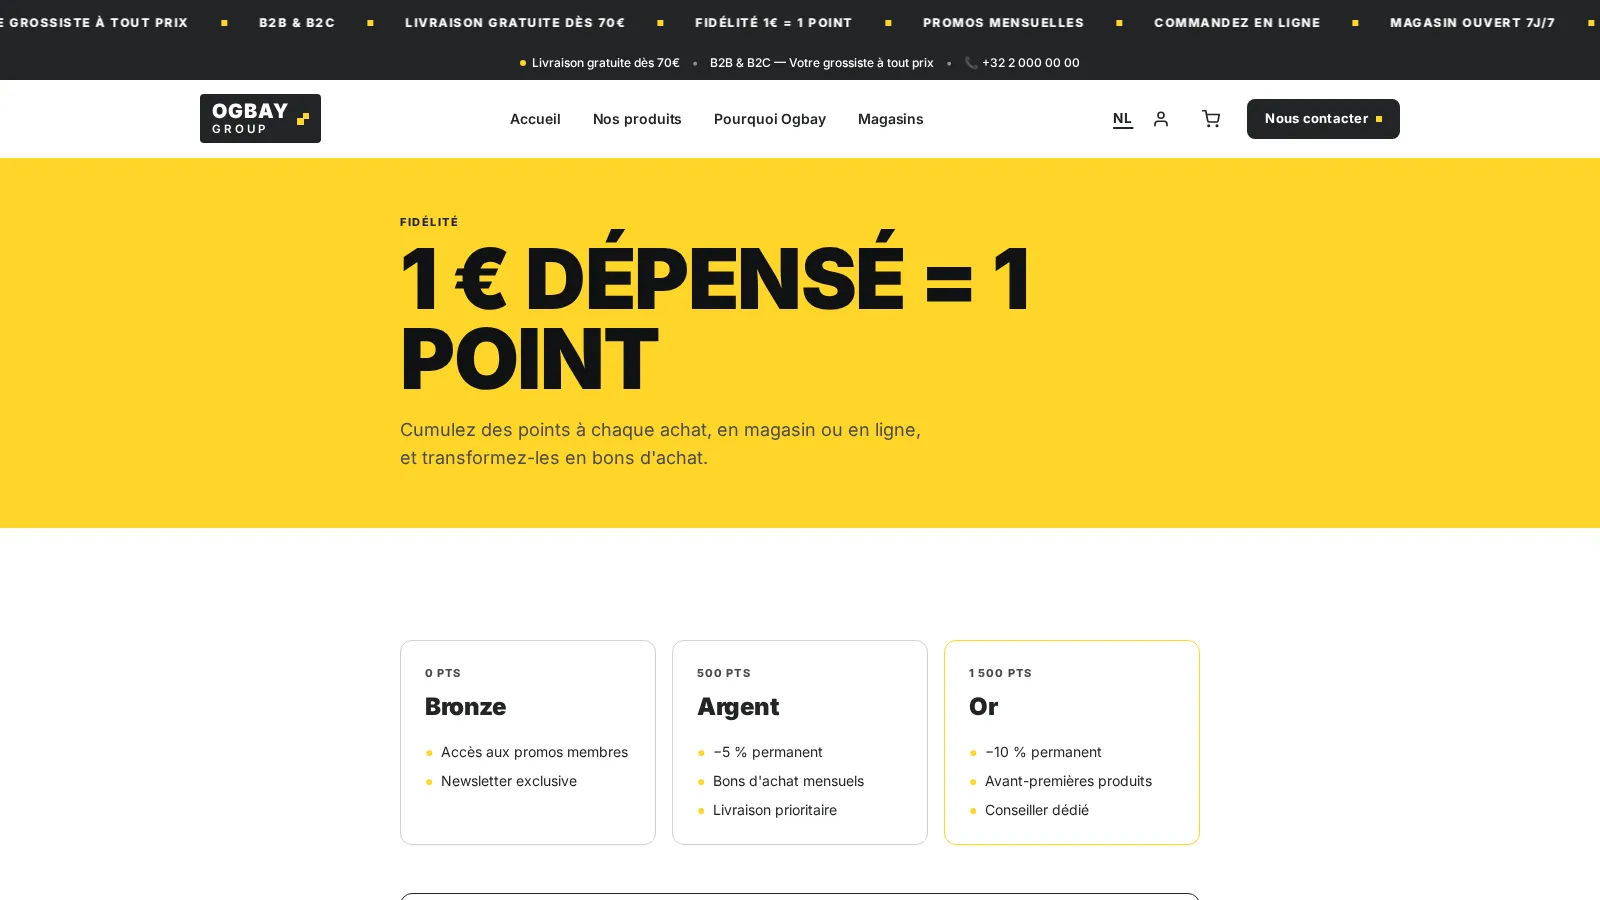Click 'B2B & B2C' ticker text
1600x900 pixels.
(x=297, y=22)
